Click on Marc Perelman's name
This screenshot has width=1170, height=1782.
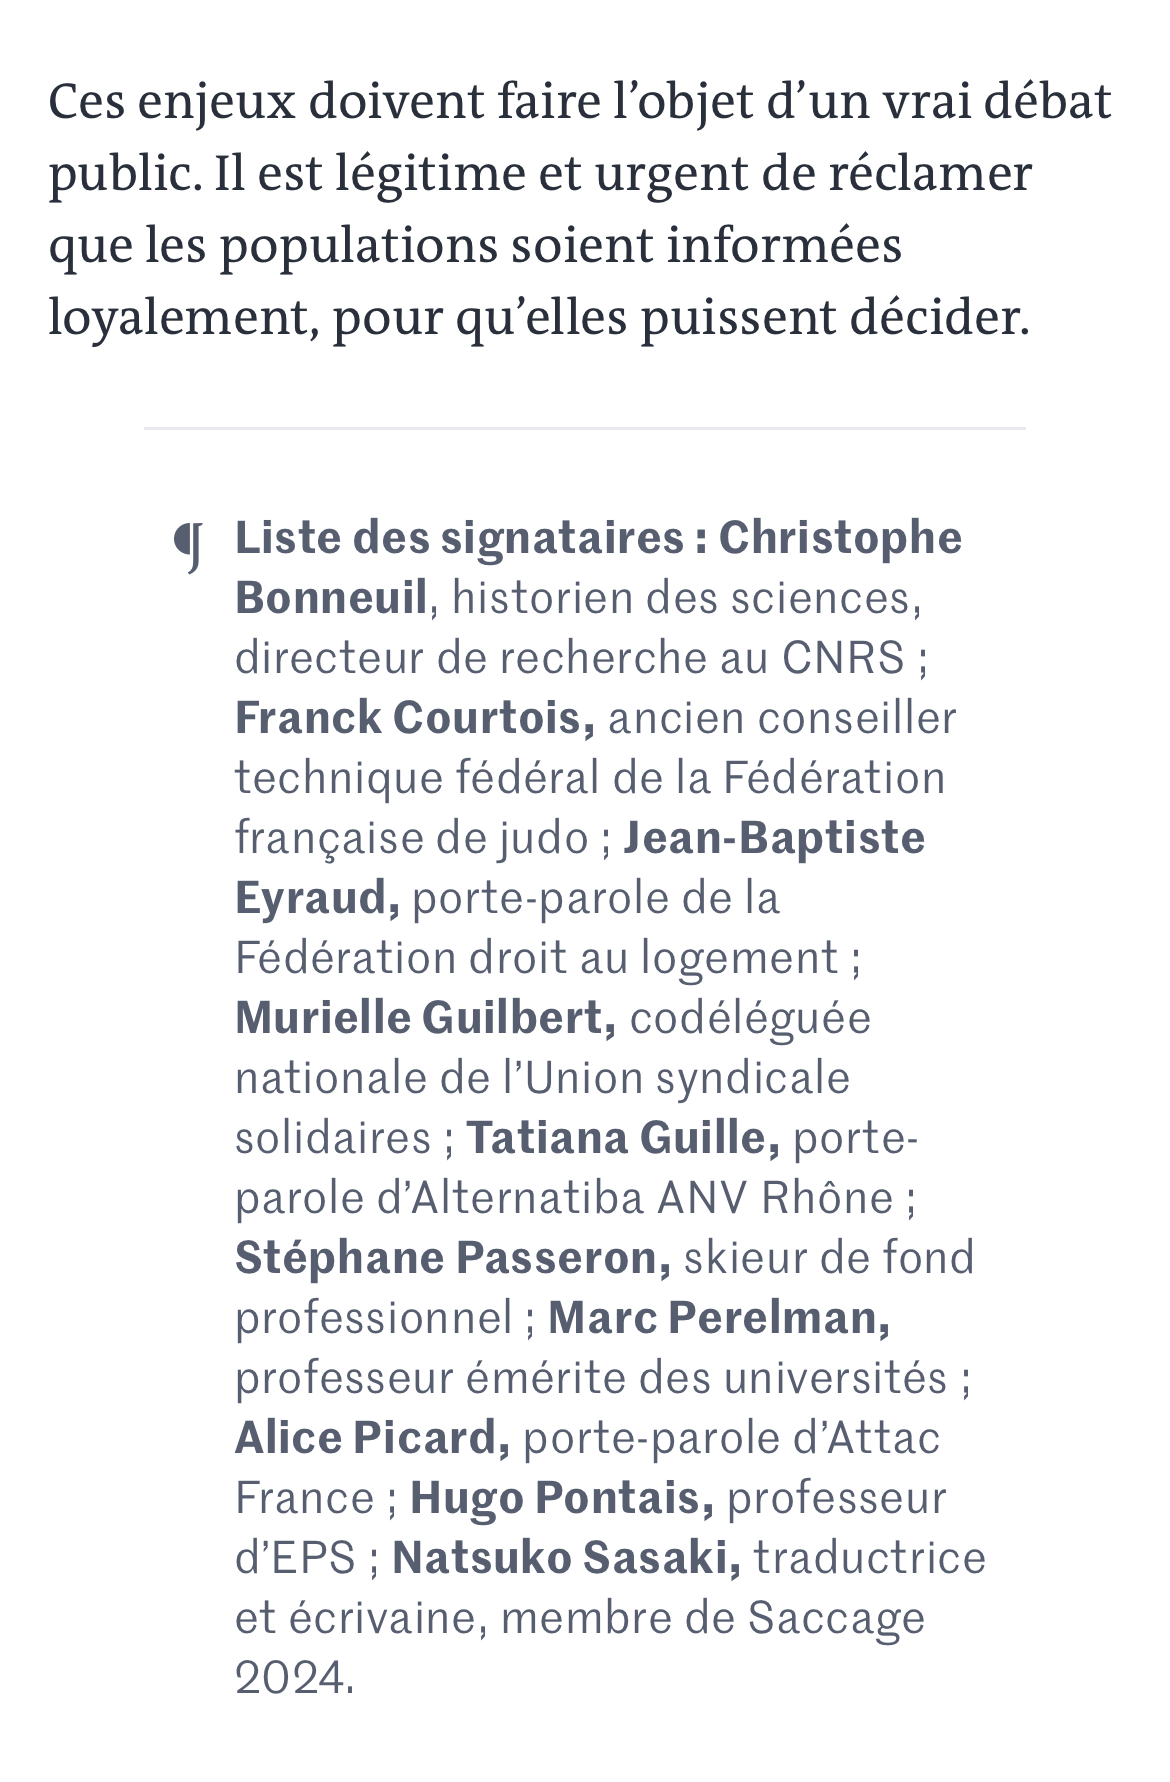point(719,1318)
